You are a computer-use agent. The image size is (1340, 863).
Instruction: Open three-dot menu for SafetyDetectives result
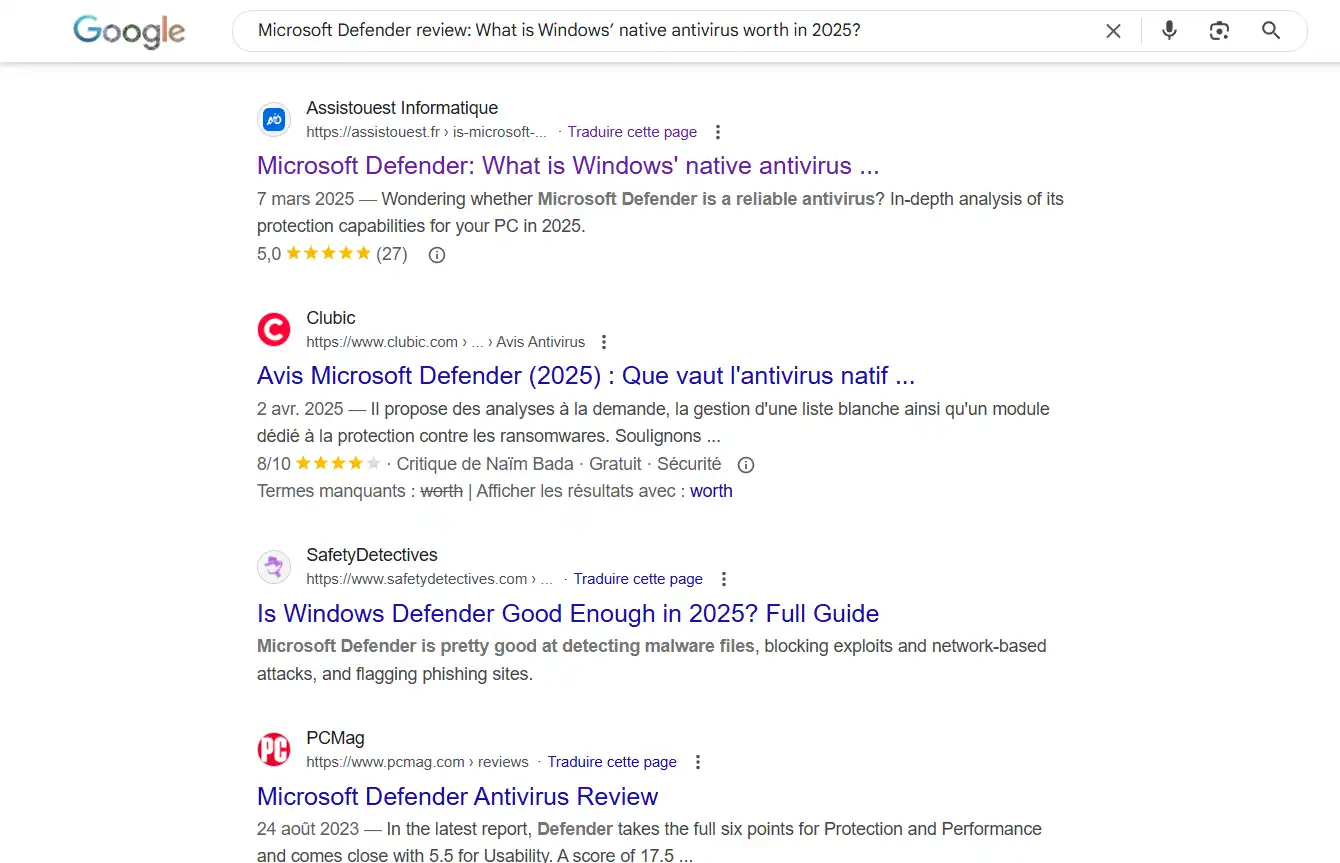tap(724, 579)
